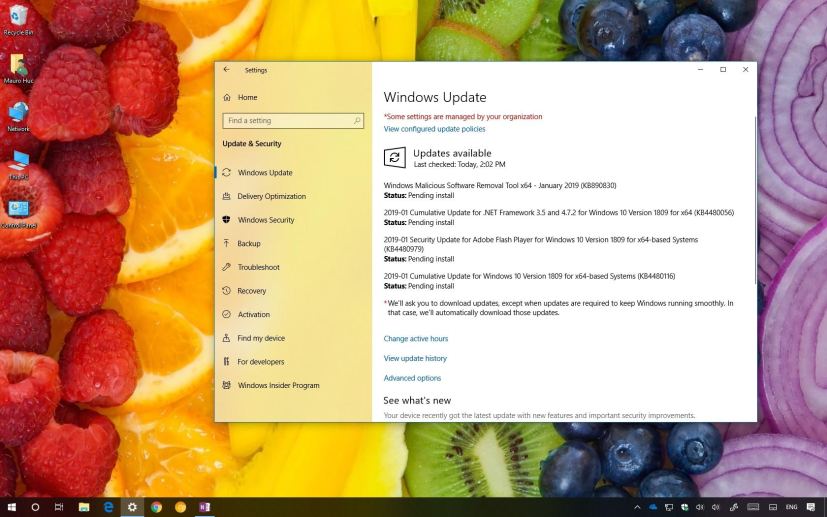The width and height of the screenshot is (827, 517).
Task: Open Task View on the taskbar
Action: pyautogui.click(x=59, y=508)
